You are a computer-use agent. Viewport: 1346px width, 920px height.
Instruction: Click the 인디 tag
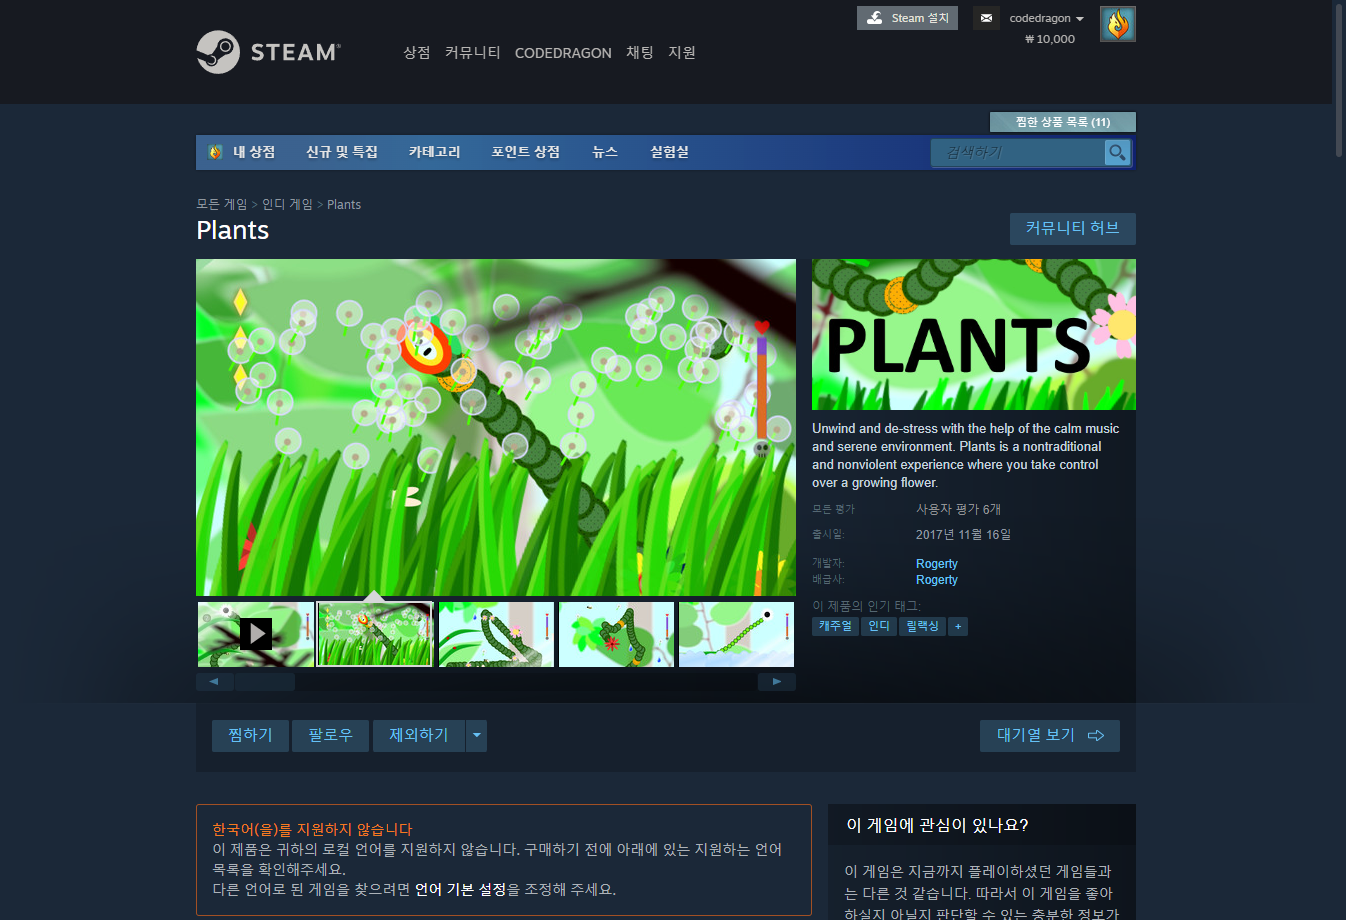[x=879, y=626]
